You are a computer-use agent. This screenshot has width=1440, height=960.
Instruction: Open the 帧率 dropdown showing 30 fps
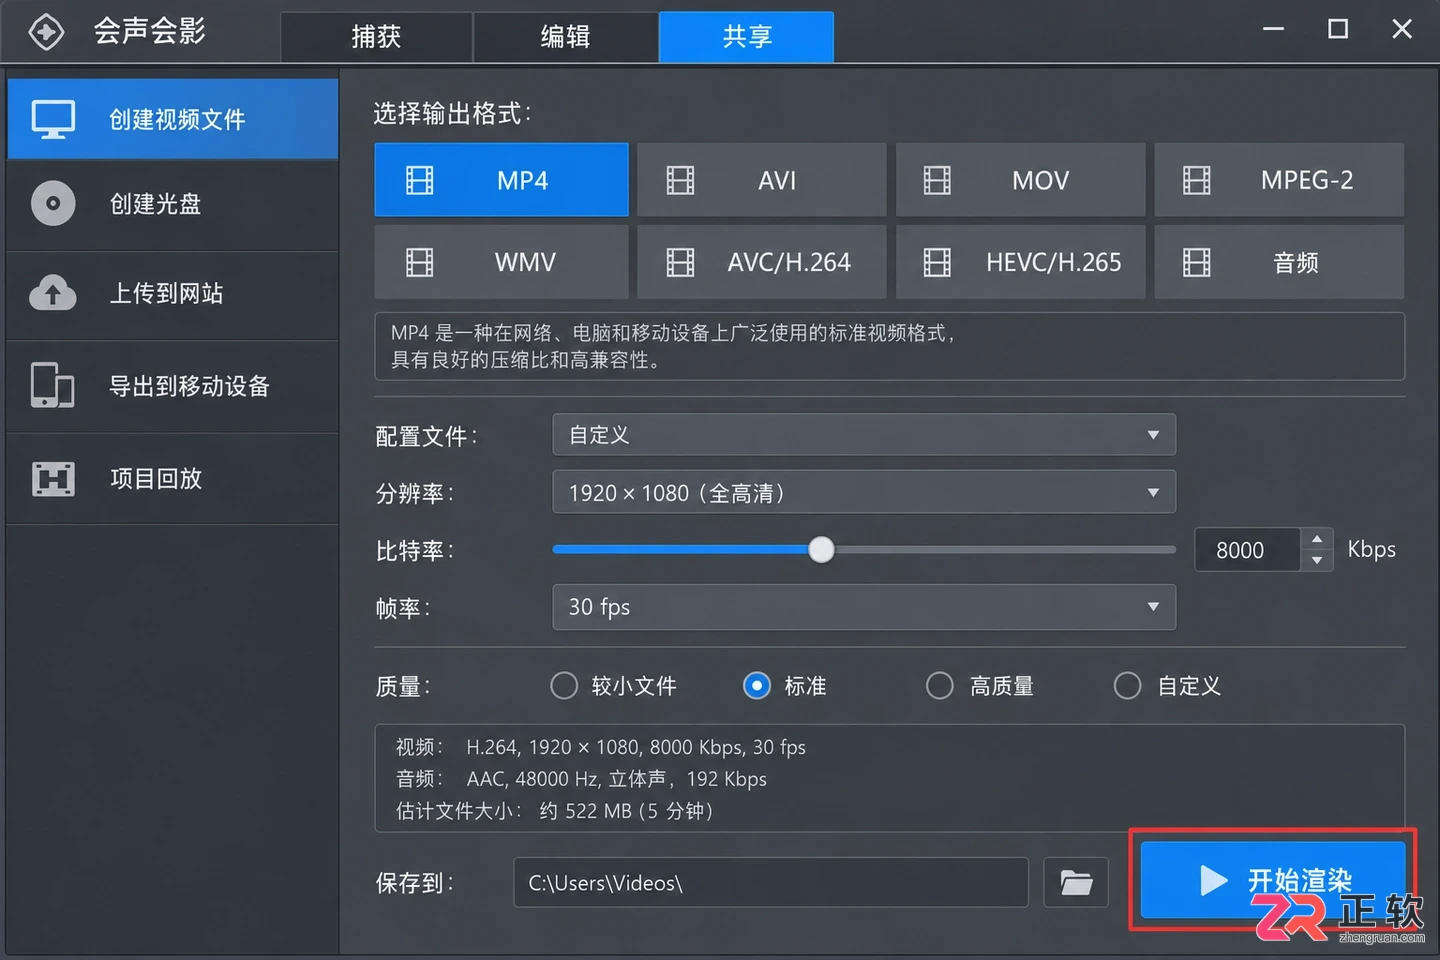pos(864,607)
